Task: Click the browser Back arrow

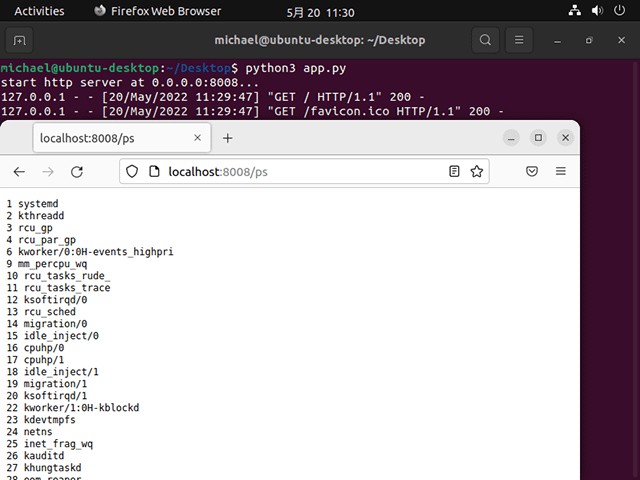Action: [19, 172]
